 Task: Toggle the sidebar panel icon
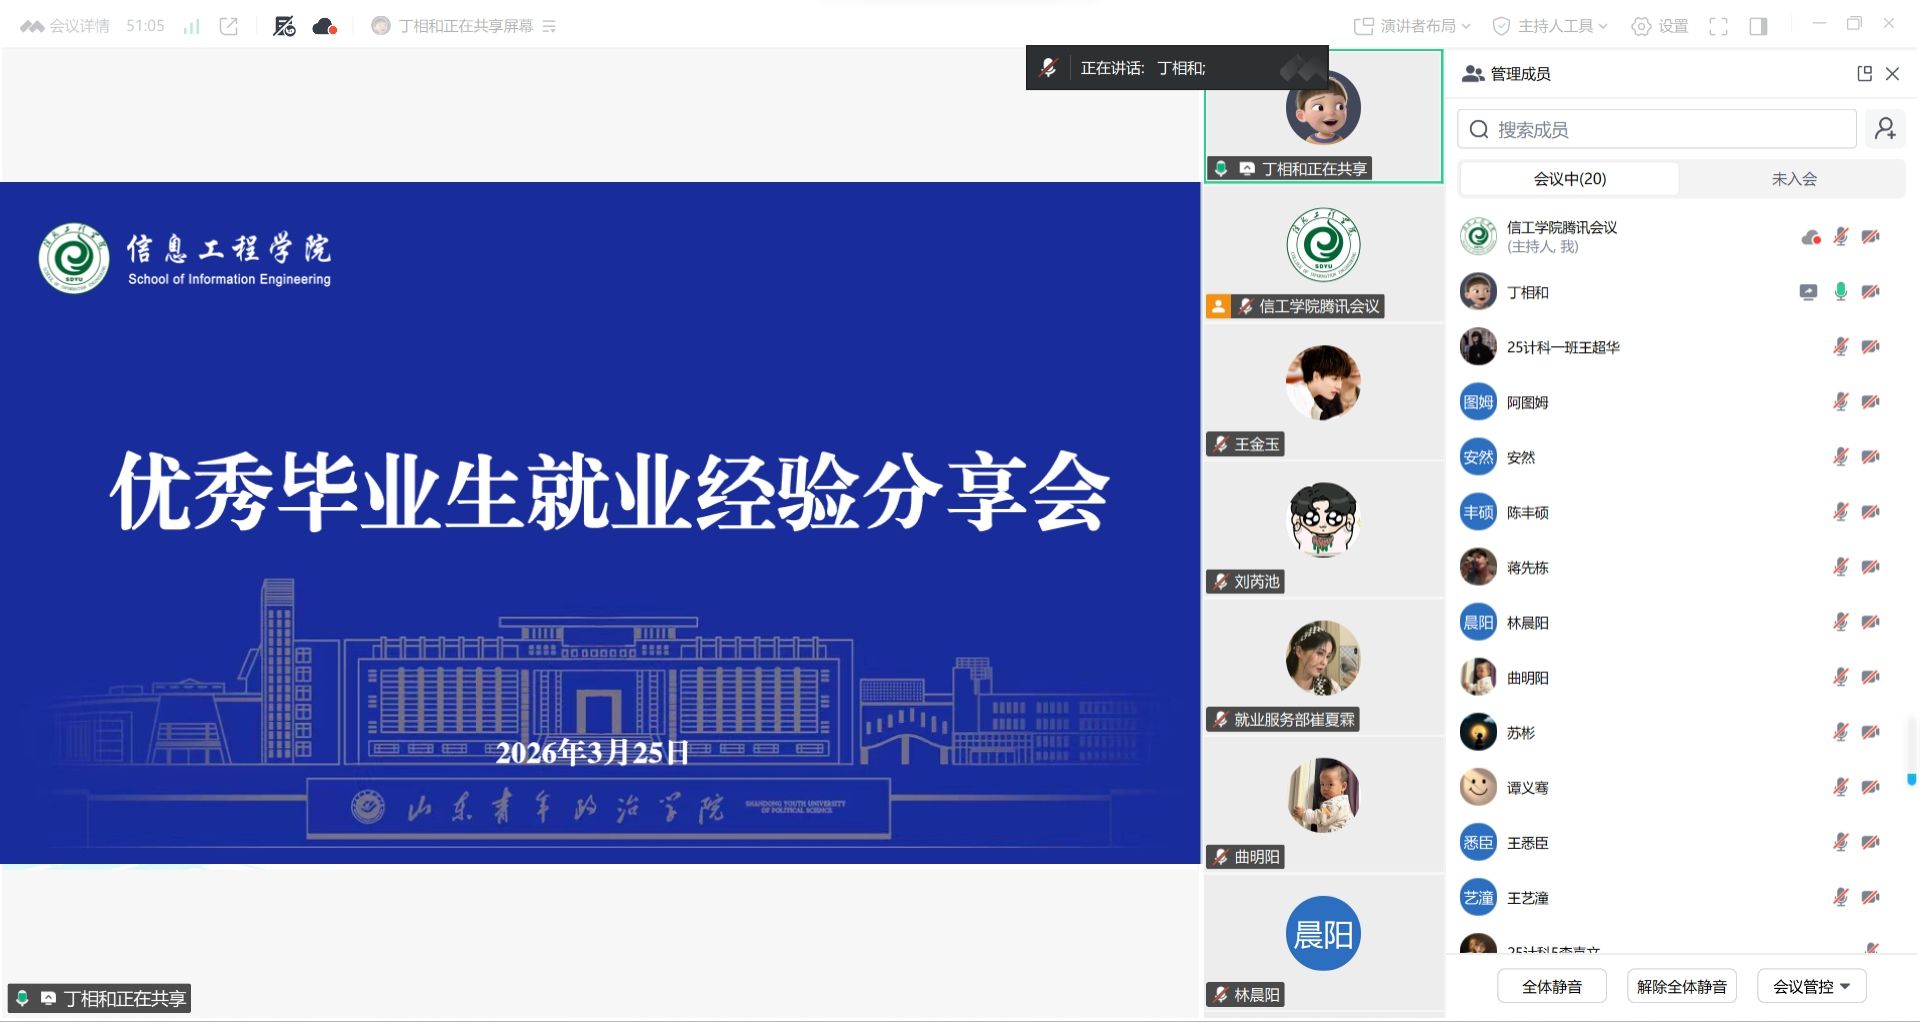click(x=1758, y=27)
